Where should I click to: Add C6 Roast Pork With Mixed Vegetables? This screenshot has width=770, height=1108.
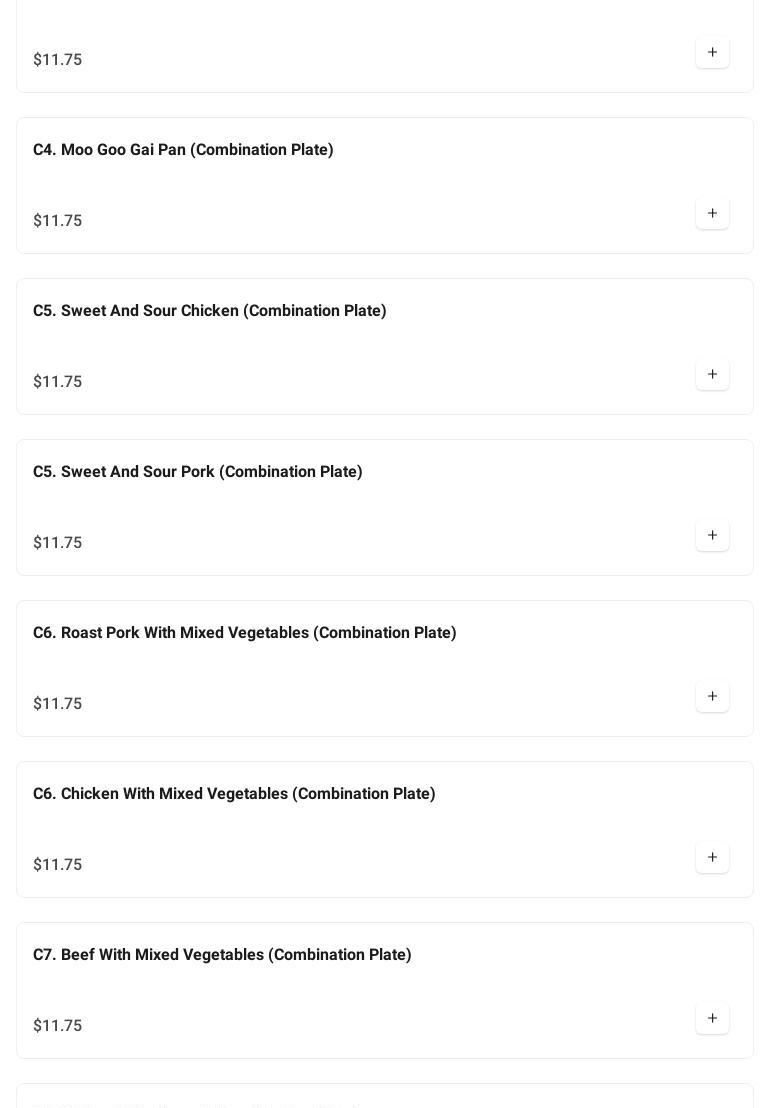[x=712, y=696]
